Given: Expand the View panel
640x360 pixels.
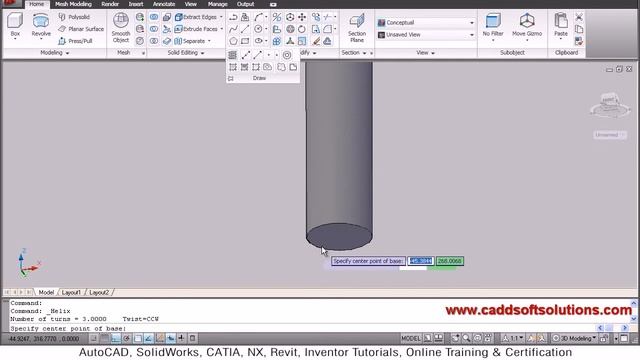Looking at the screenshot, I should (425, 53).
